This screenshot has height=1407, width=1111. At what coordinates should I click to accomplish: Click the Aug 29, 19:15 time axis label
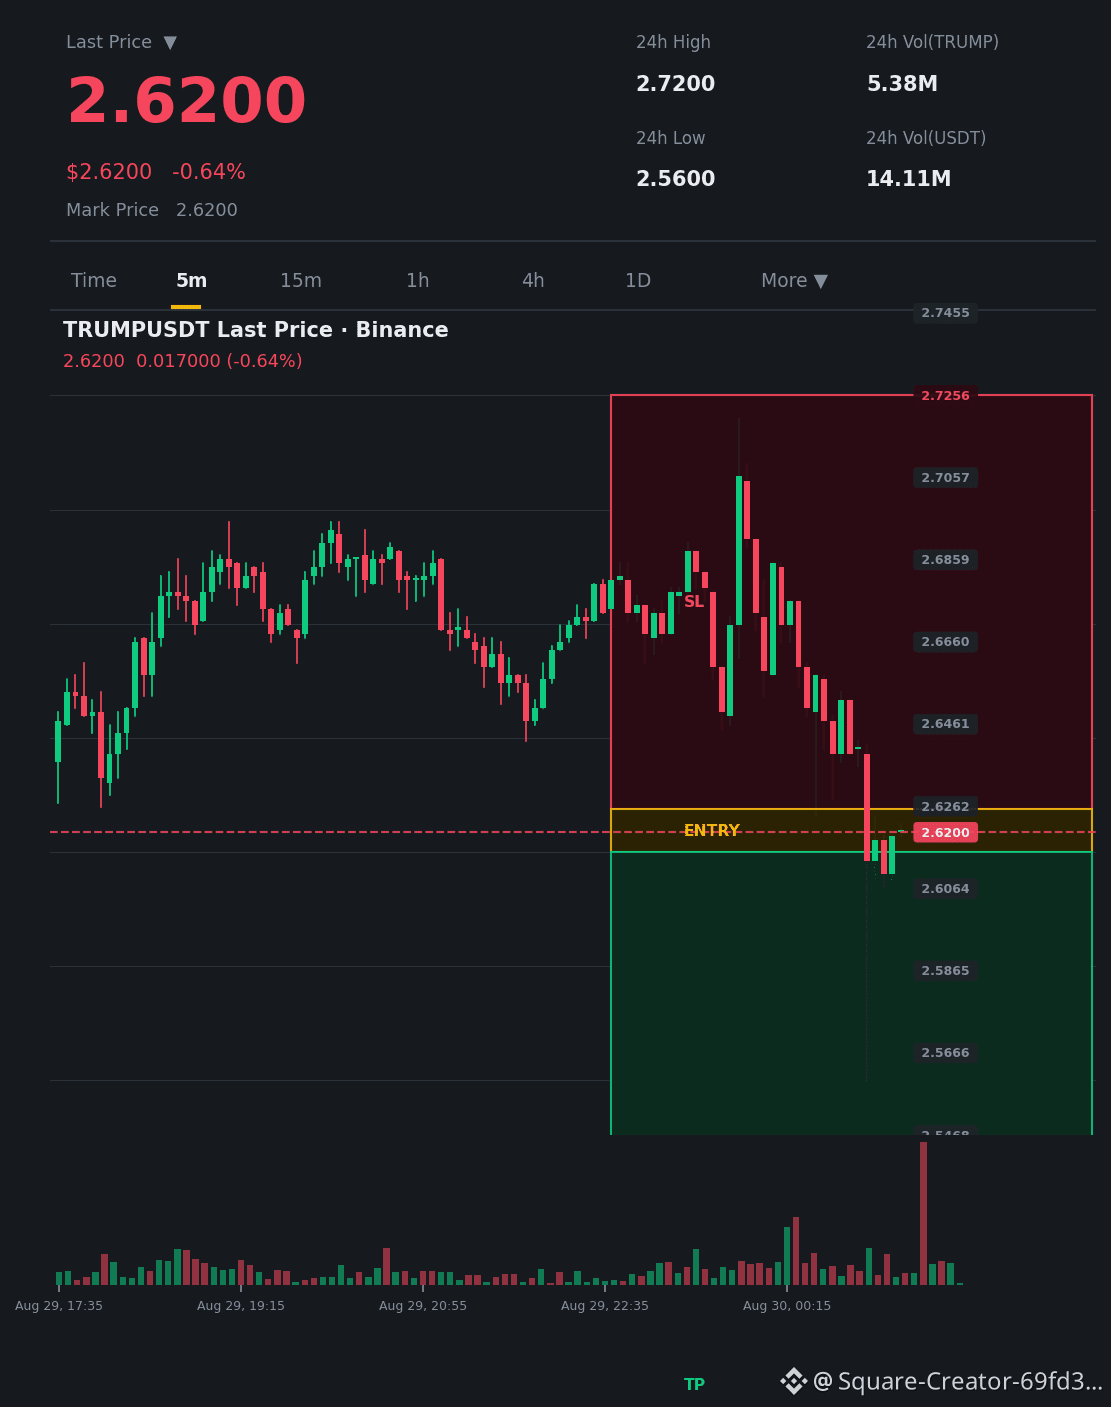point(241,1306)
